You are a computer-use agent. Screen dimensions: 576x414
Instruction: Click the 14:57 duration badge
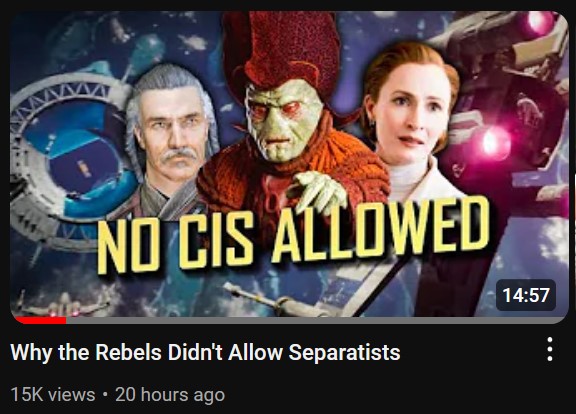click(526, 295)
